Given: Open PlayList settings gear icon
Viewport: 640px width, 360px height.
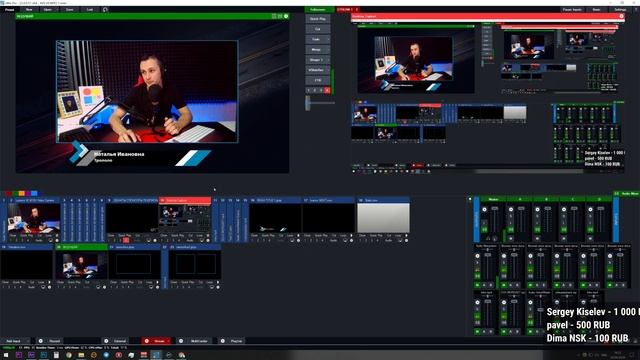Looking at the screenshot, I should [x=222, y=341].
